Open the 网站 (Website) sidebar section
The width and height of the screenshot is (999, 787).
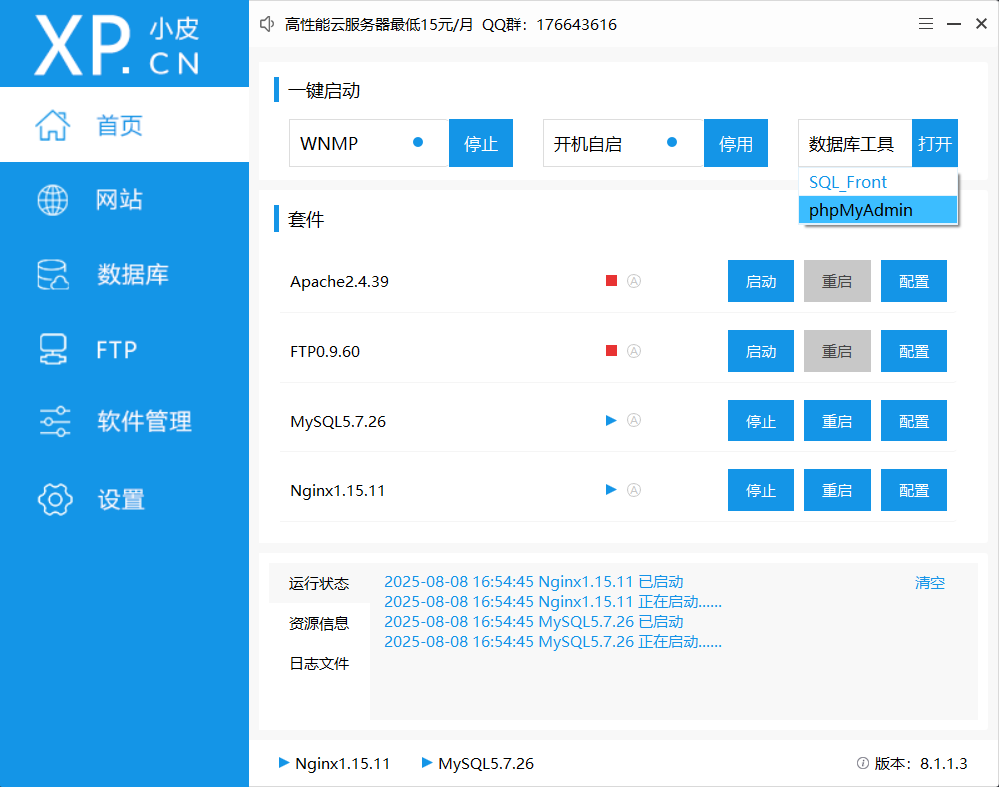[x=120, y=199]
